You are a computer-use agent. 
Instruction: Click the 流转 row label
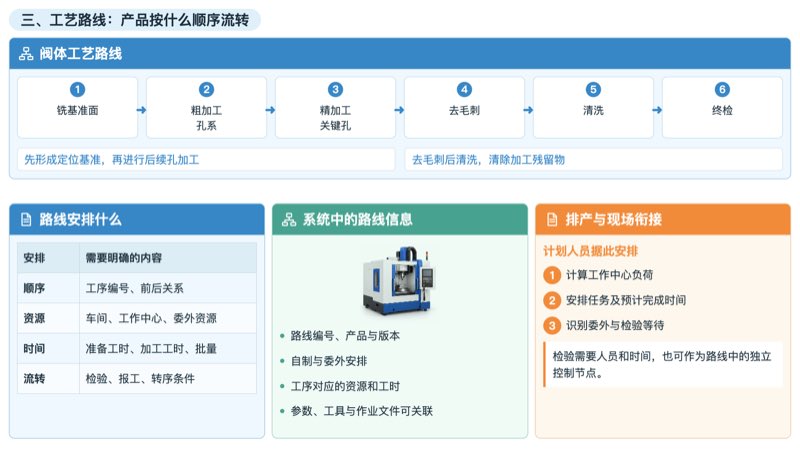click(x=34, y=378)
